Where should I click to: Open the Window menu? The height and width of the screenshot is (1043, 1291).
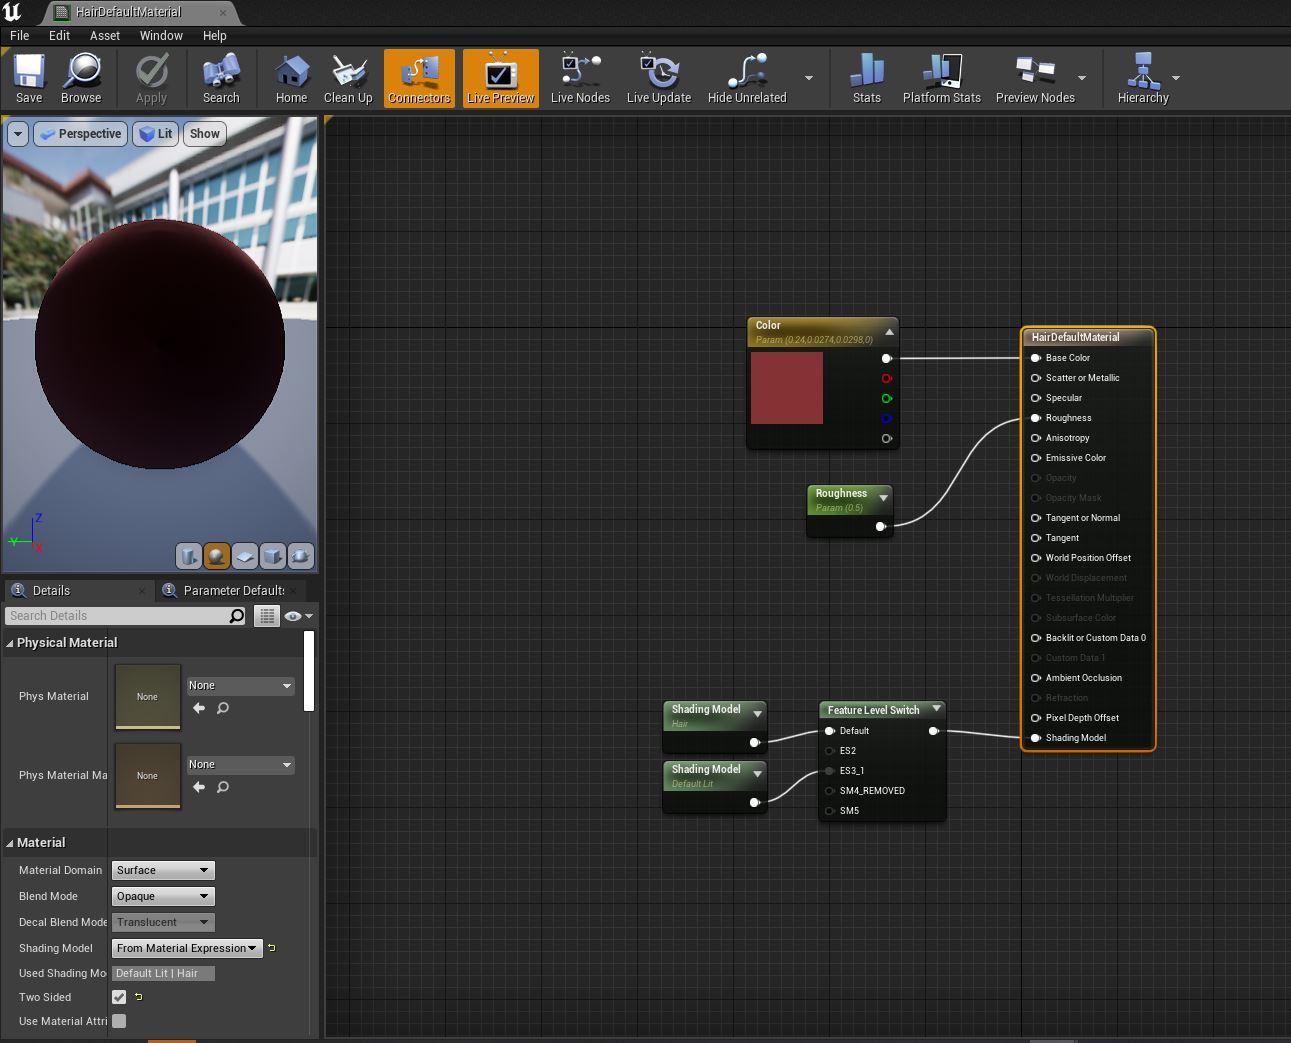point(161,35)
